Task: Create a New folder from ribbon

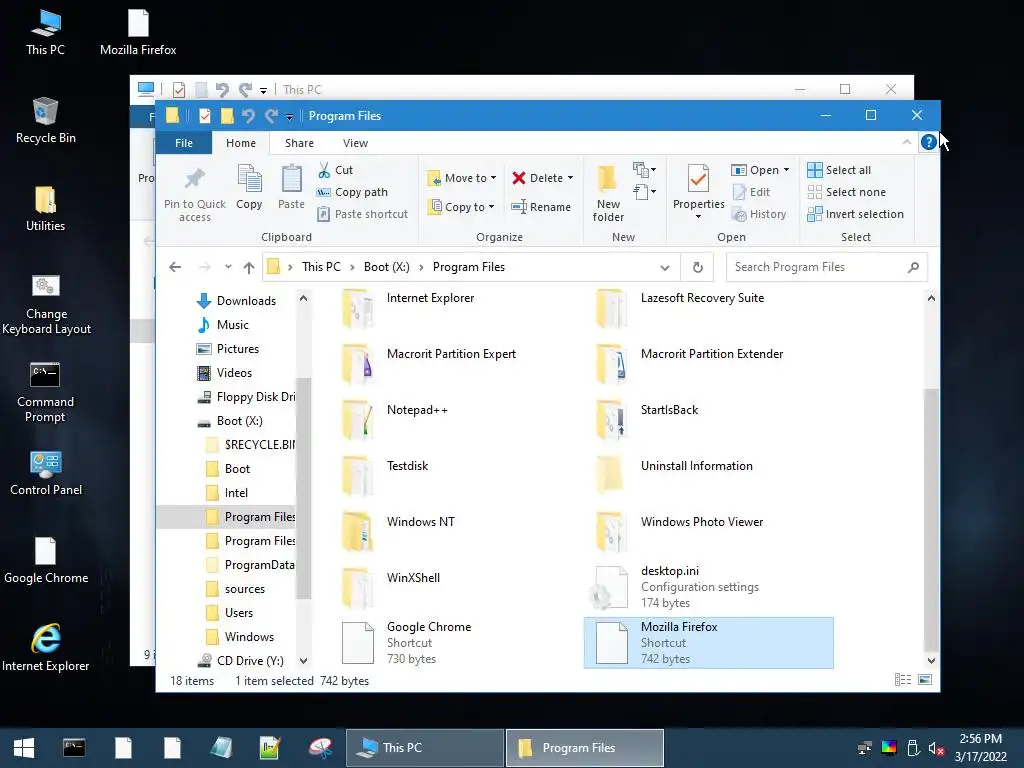Action: click(608, 193)
